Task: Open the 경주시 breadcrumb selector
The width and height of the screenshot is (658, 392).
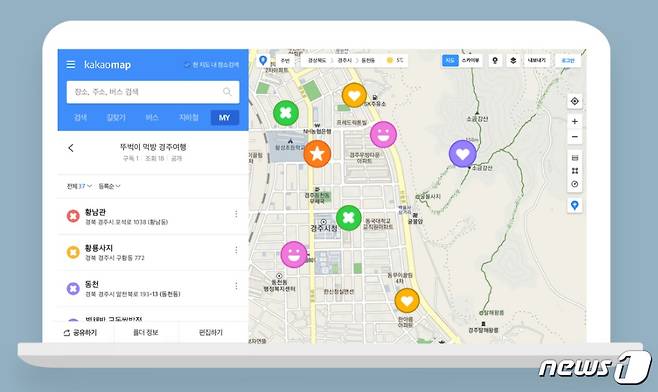Action: coord(345,60)
